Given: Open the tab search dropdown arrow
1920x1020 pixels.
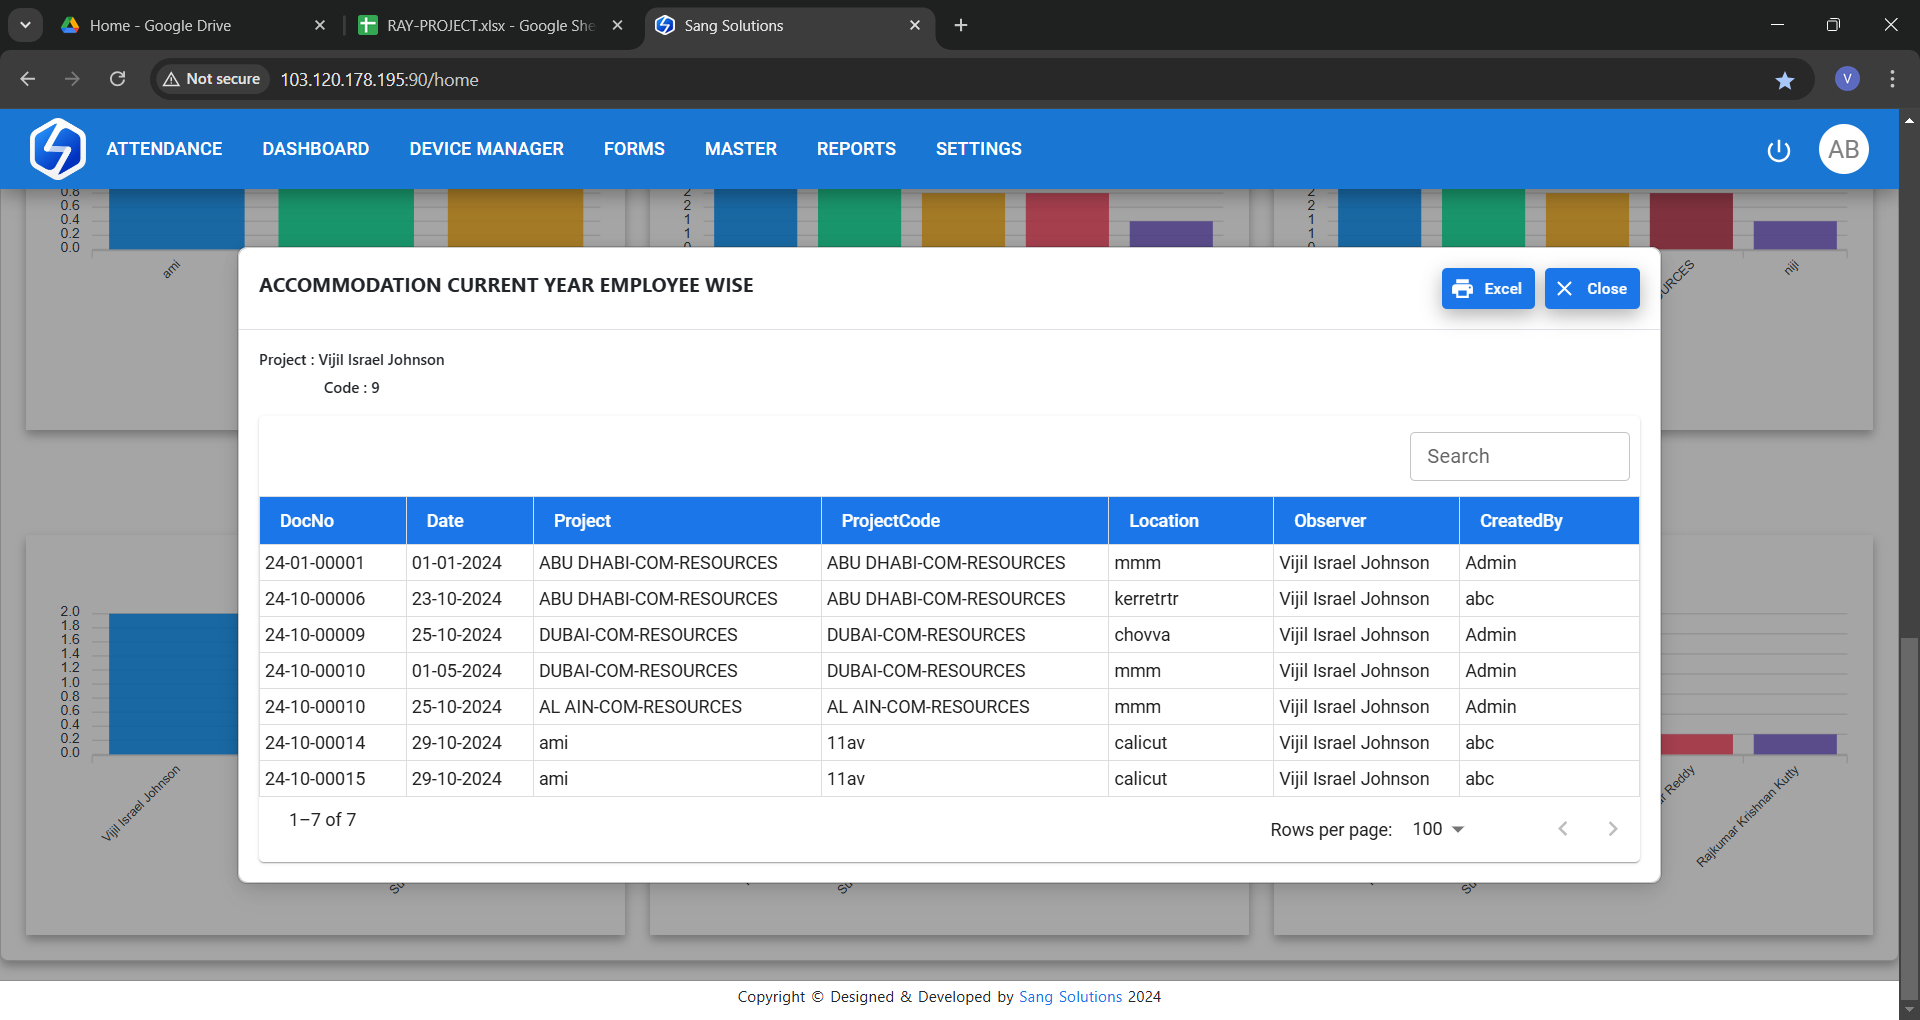Looking at the screenshot, I should click(x=25, y=25).
